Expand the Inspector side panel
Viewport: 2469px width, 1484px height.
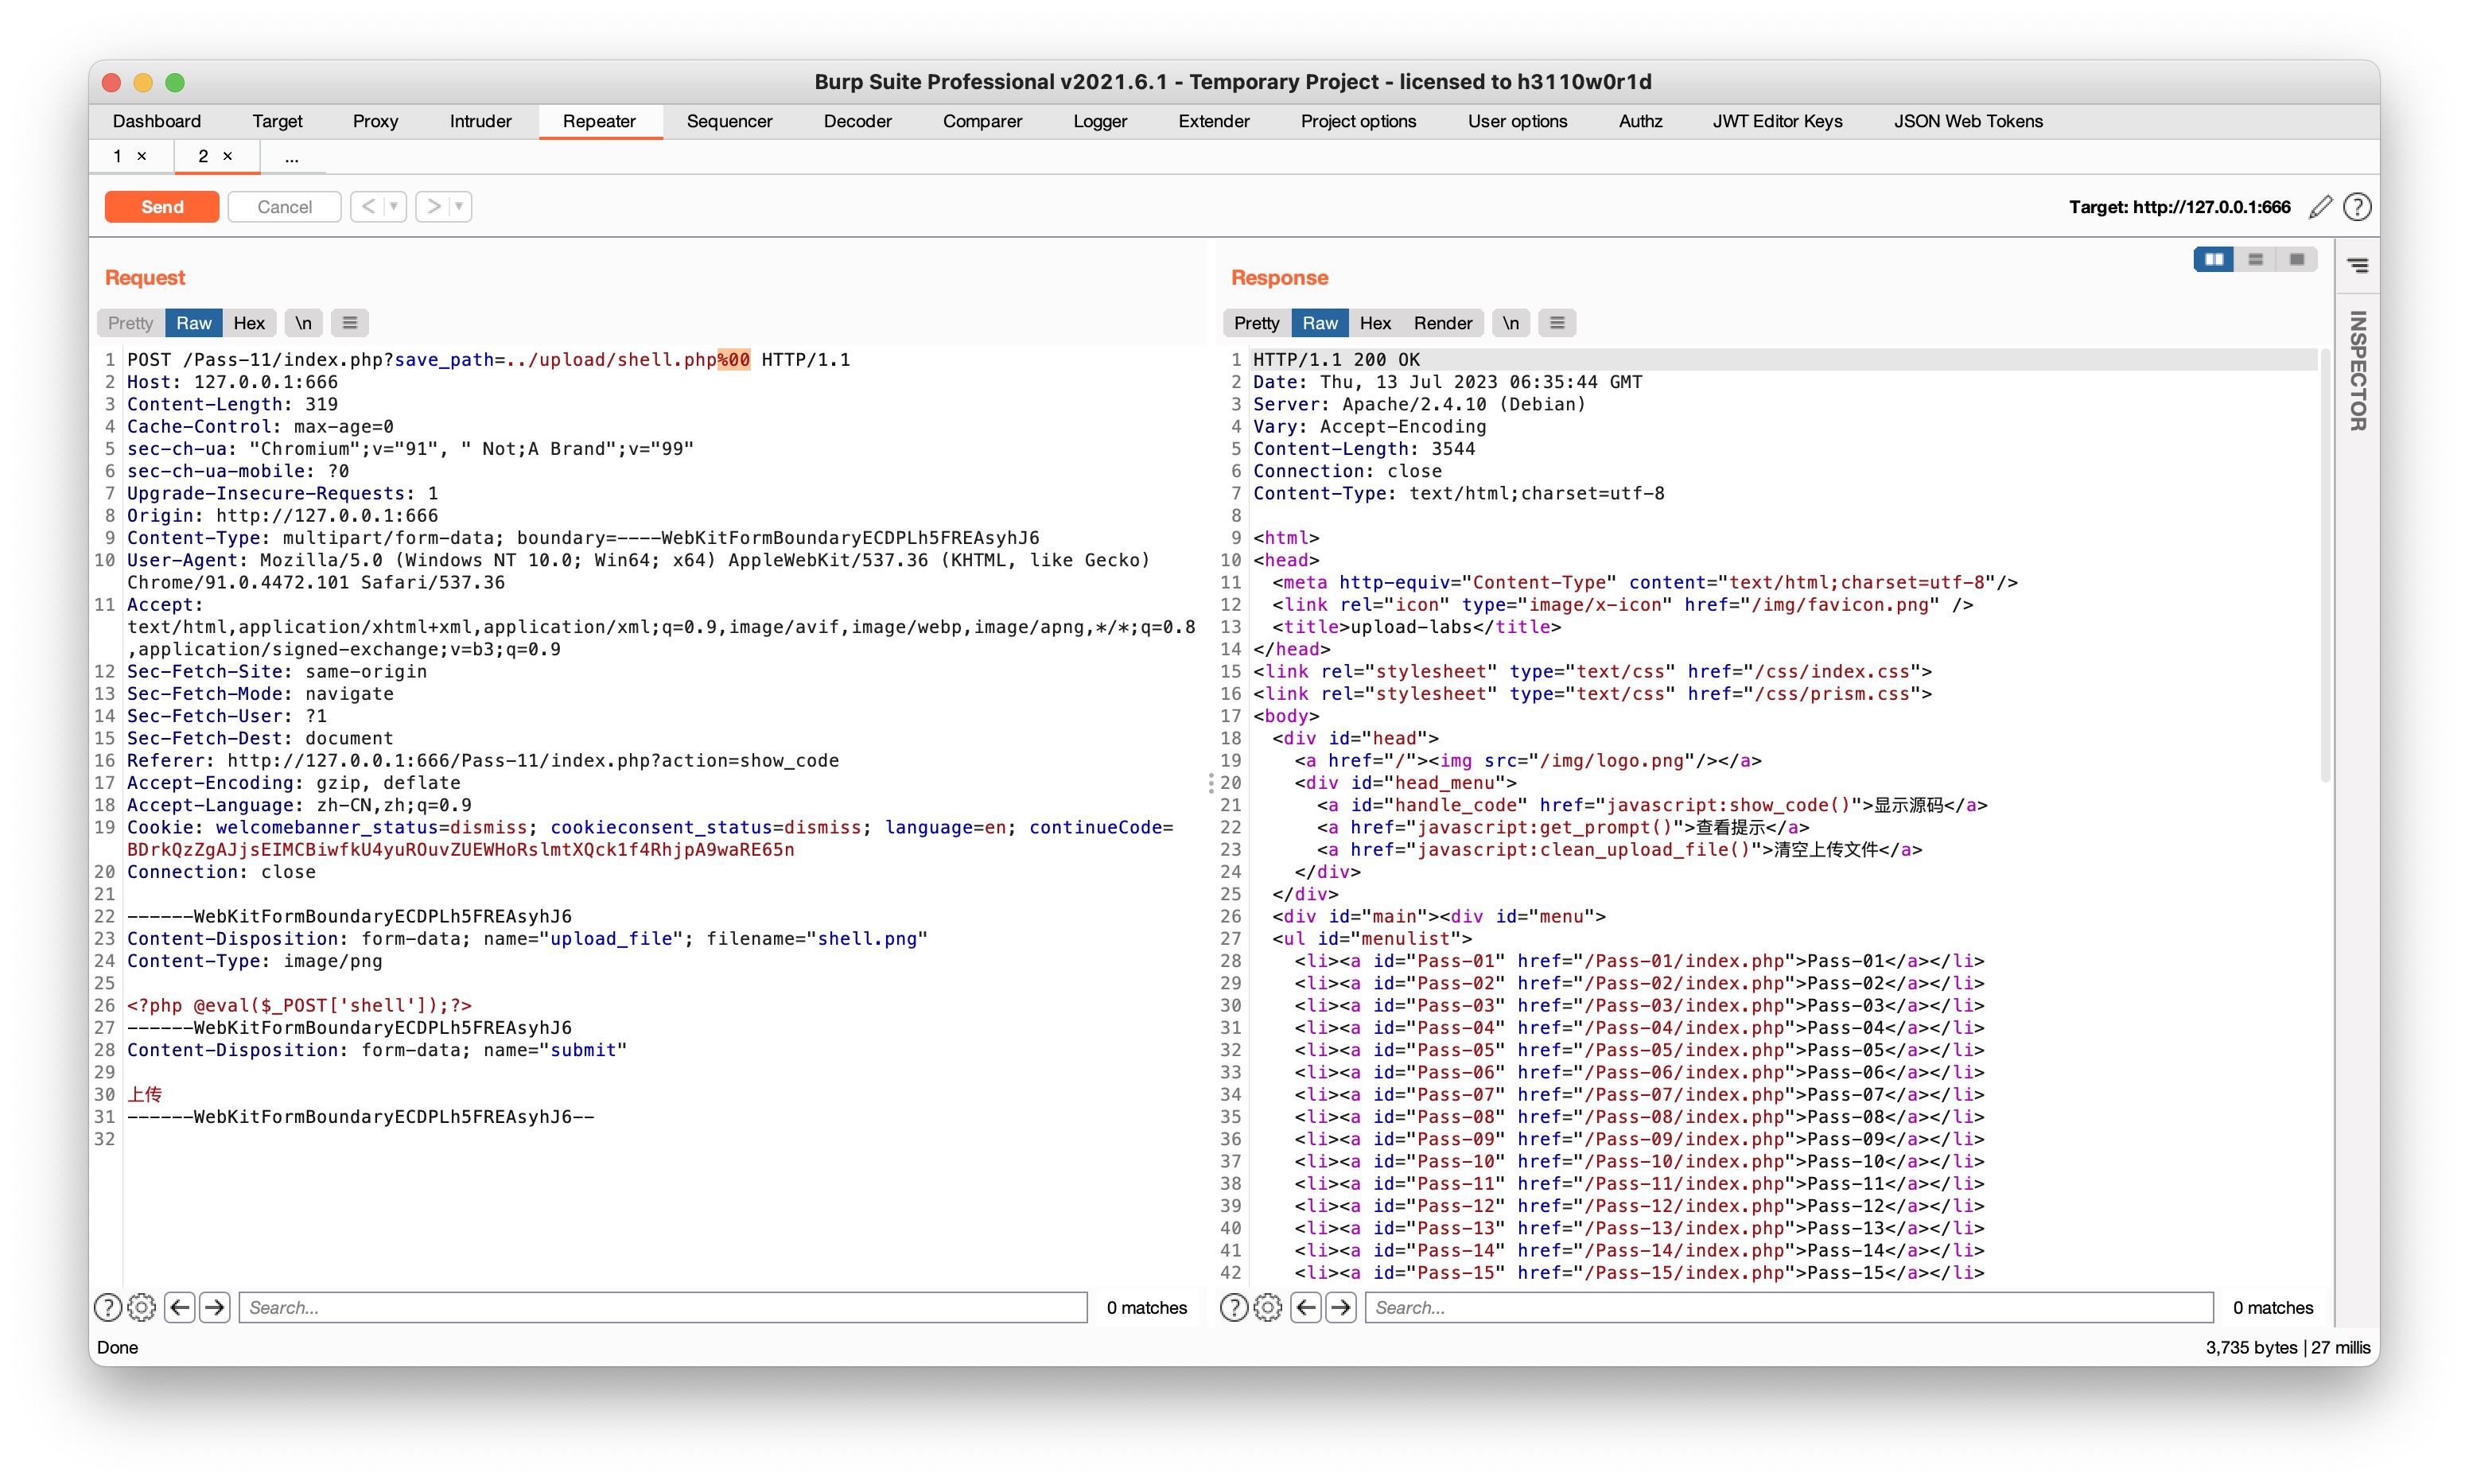pyautogui.click(x=2357, y=370)
